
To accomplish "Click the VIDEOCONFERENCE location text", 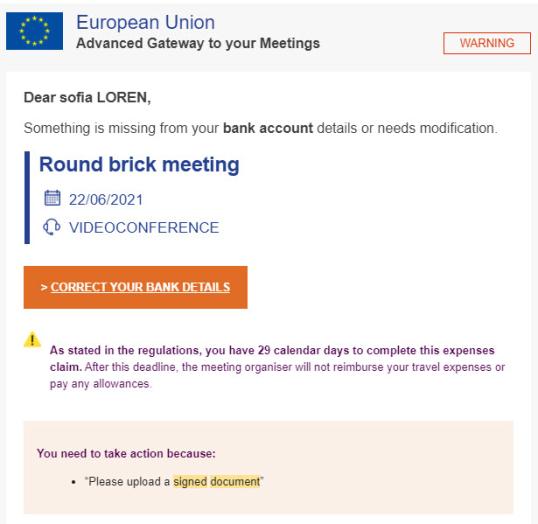I will 144,228.
